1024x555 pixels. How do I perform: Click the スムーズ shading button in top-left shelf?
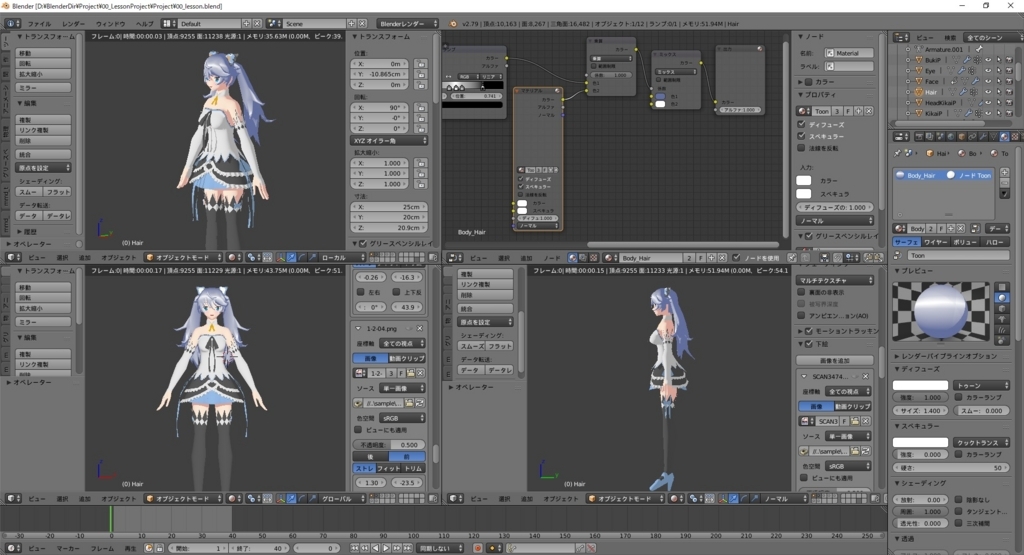[x=29, y=192]
